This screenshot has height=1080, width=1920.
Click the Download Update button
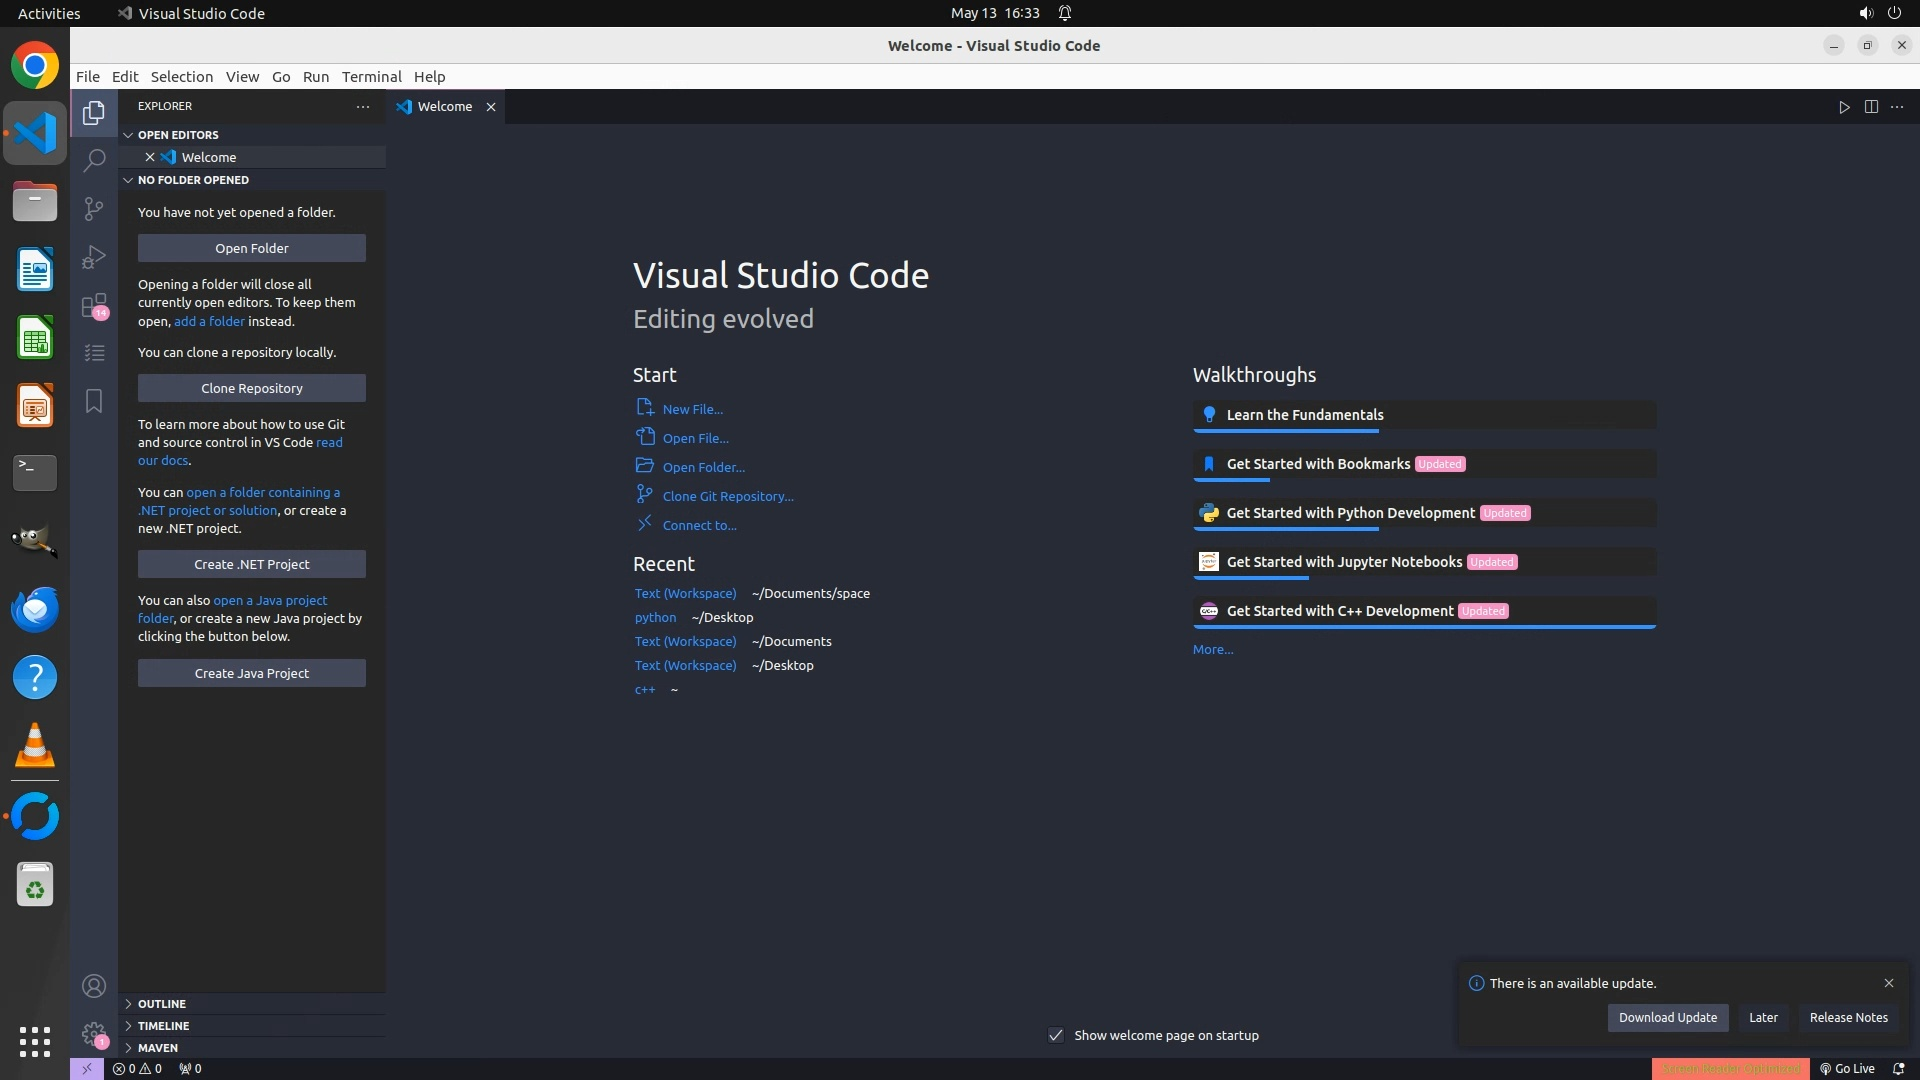click(x=1667, y=1018)
